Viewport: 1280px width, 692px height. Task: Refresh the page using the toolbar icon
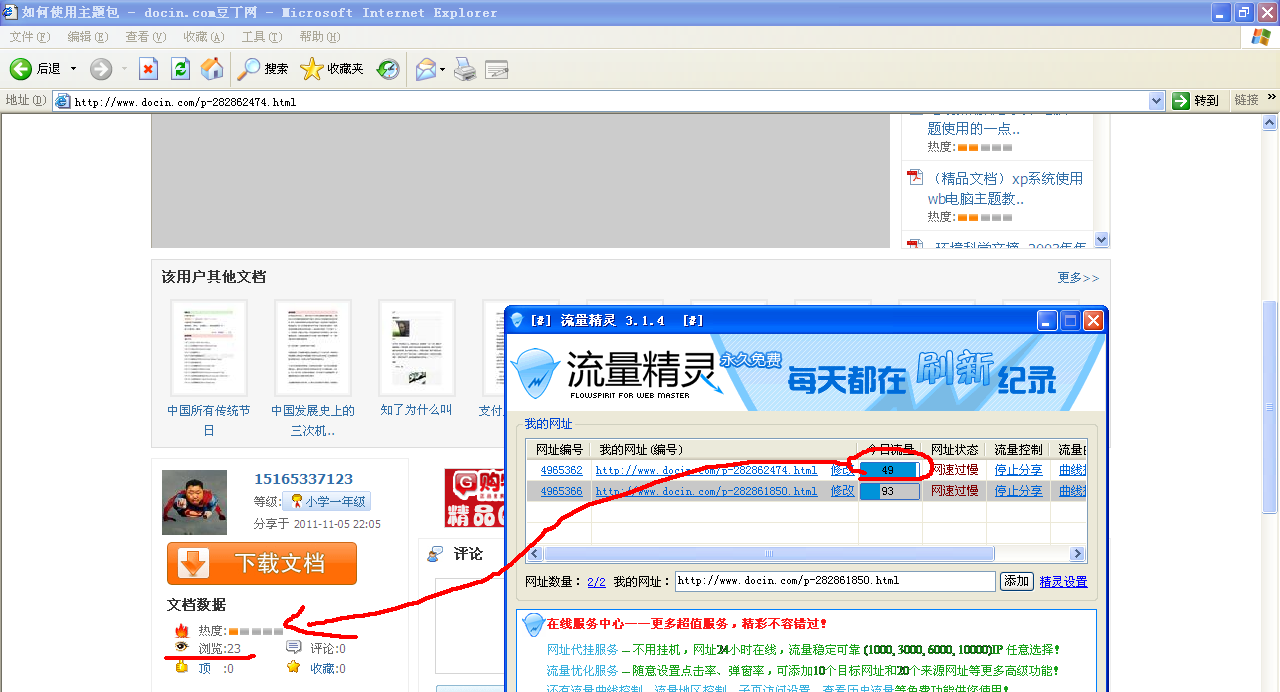point(180,69)
